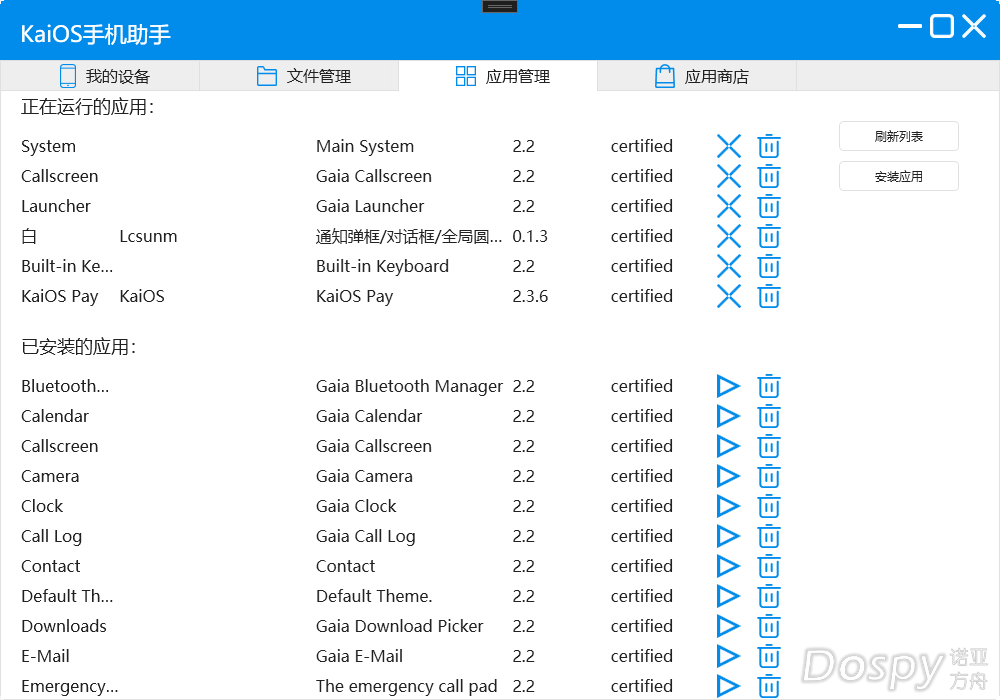Select version number '0.1.3'
1000x700 pixels.
530,237
